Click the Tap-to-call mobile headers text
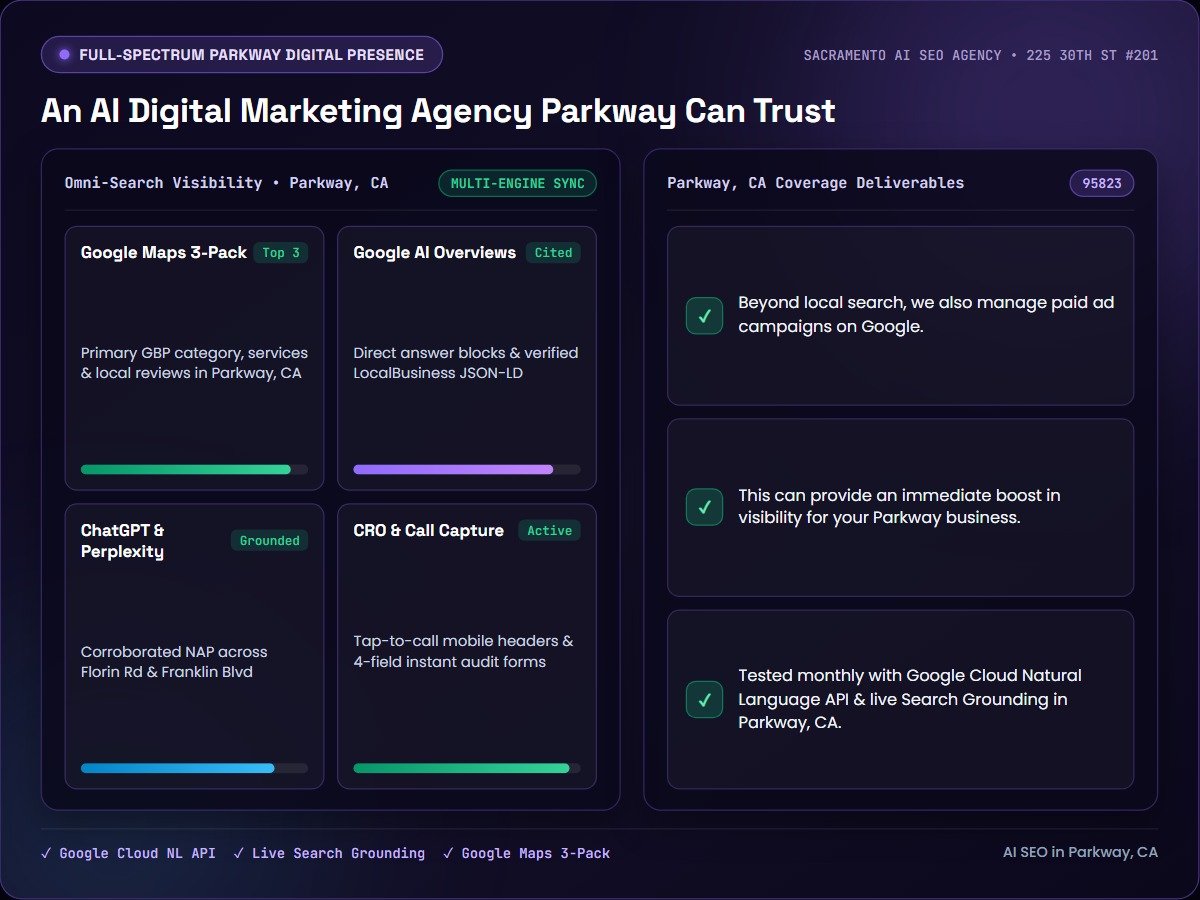1200x900 pixels. 464,652
